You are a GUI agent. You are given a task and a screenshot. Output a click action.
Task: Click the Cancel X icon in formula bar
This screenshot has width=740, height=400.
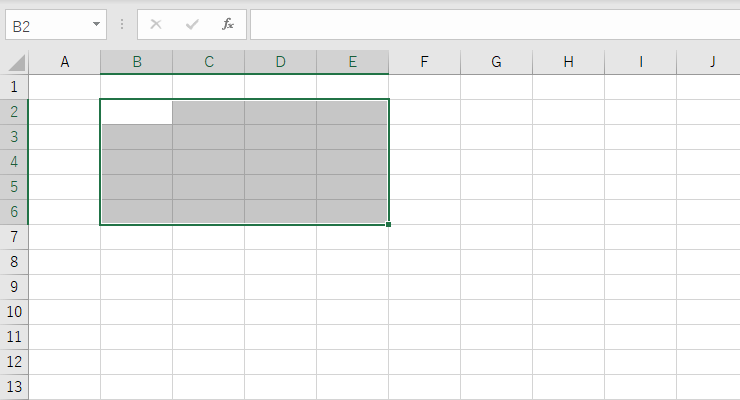click(x=156, y=25)
